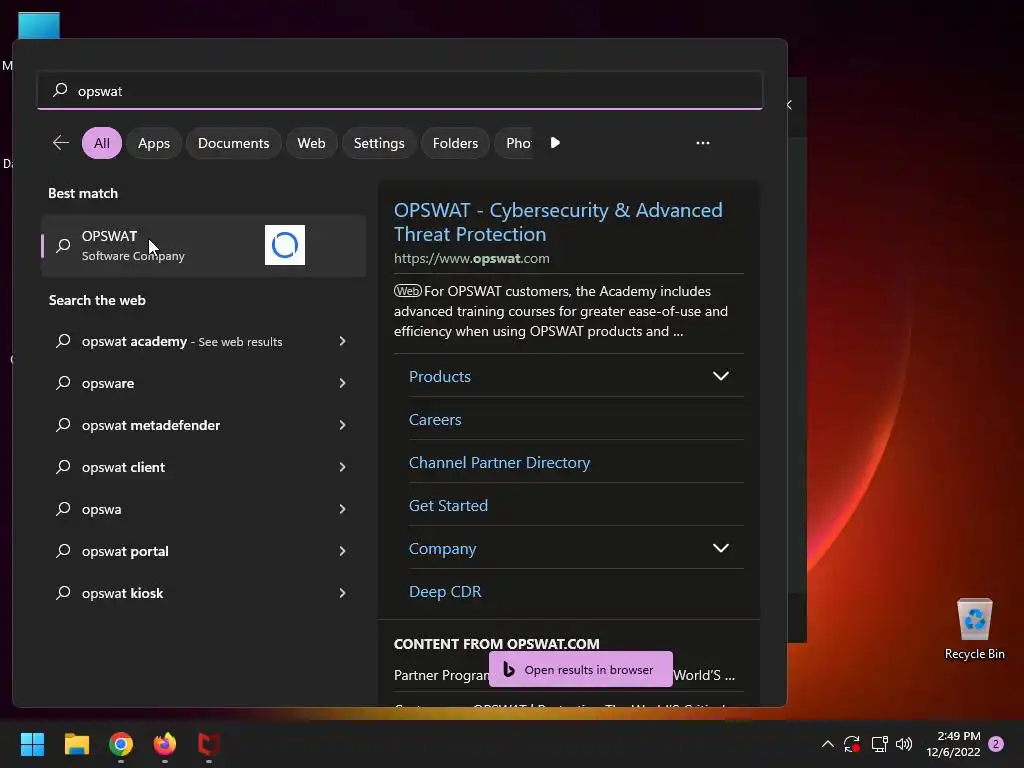Open Firefox from taskbar

165,744
